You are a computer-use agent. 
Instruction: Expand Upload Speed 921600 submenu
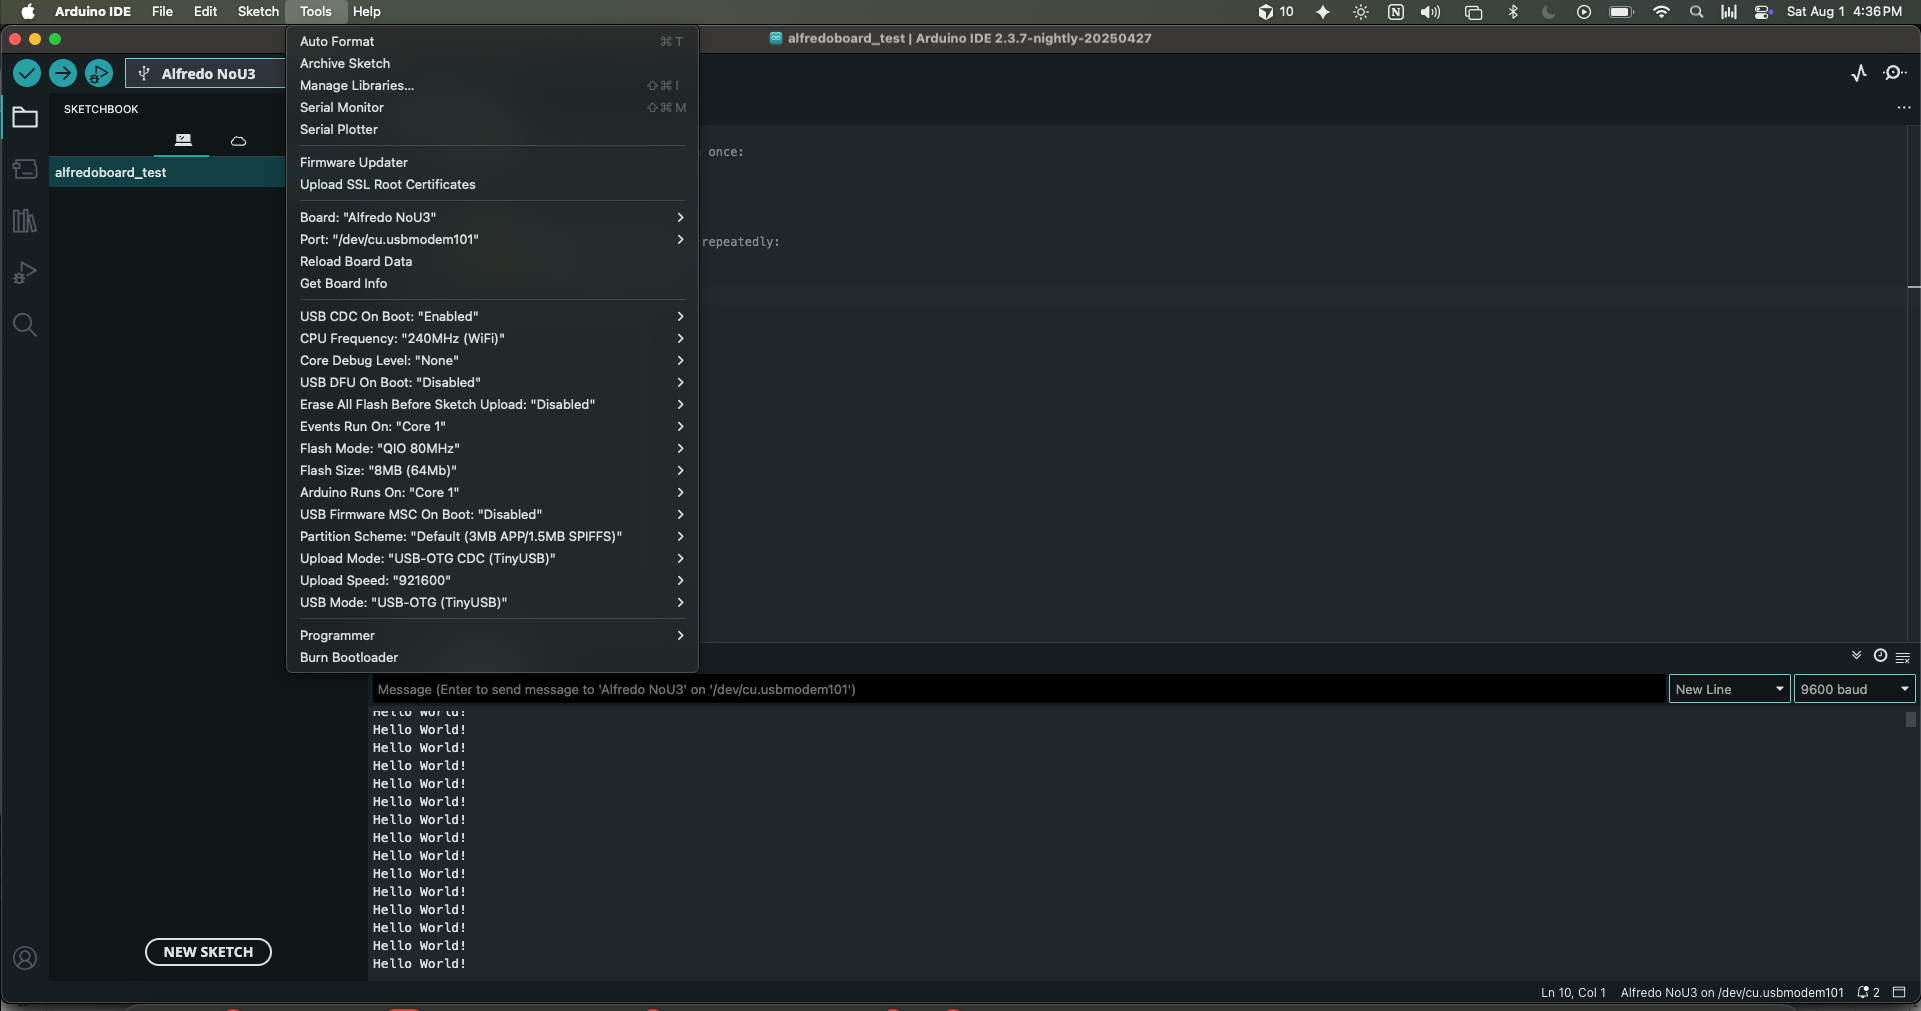492,580
